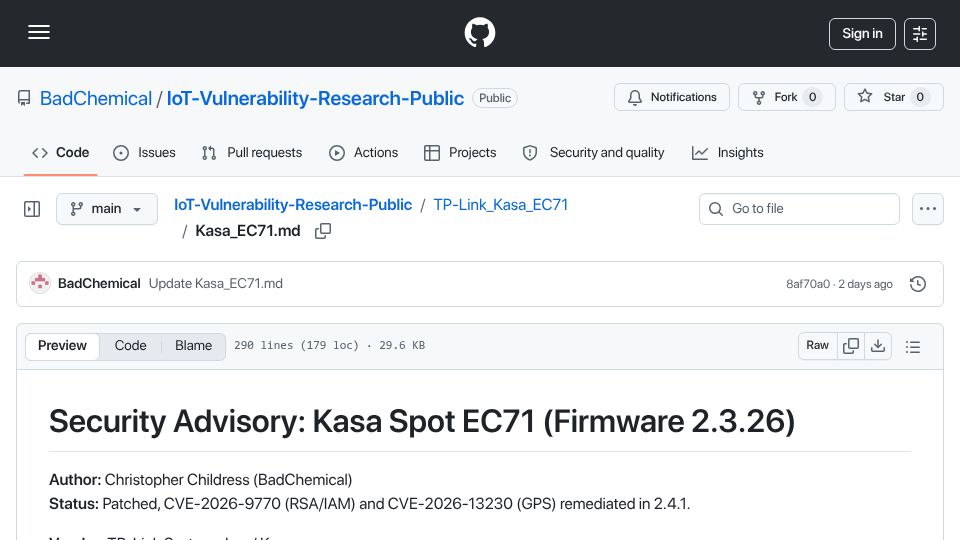
Task: Open the more file actions menu
Action: tap(928, 209)
